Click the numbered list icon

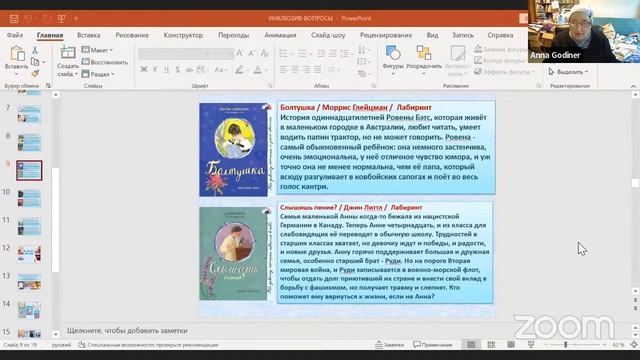pyautogui.click(x=302, y=53)
